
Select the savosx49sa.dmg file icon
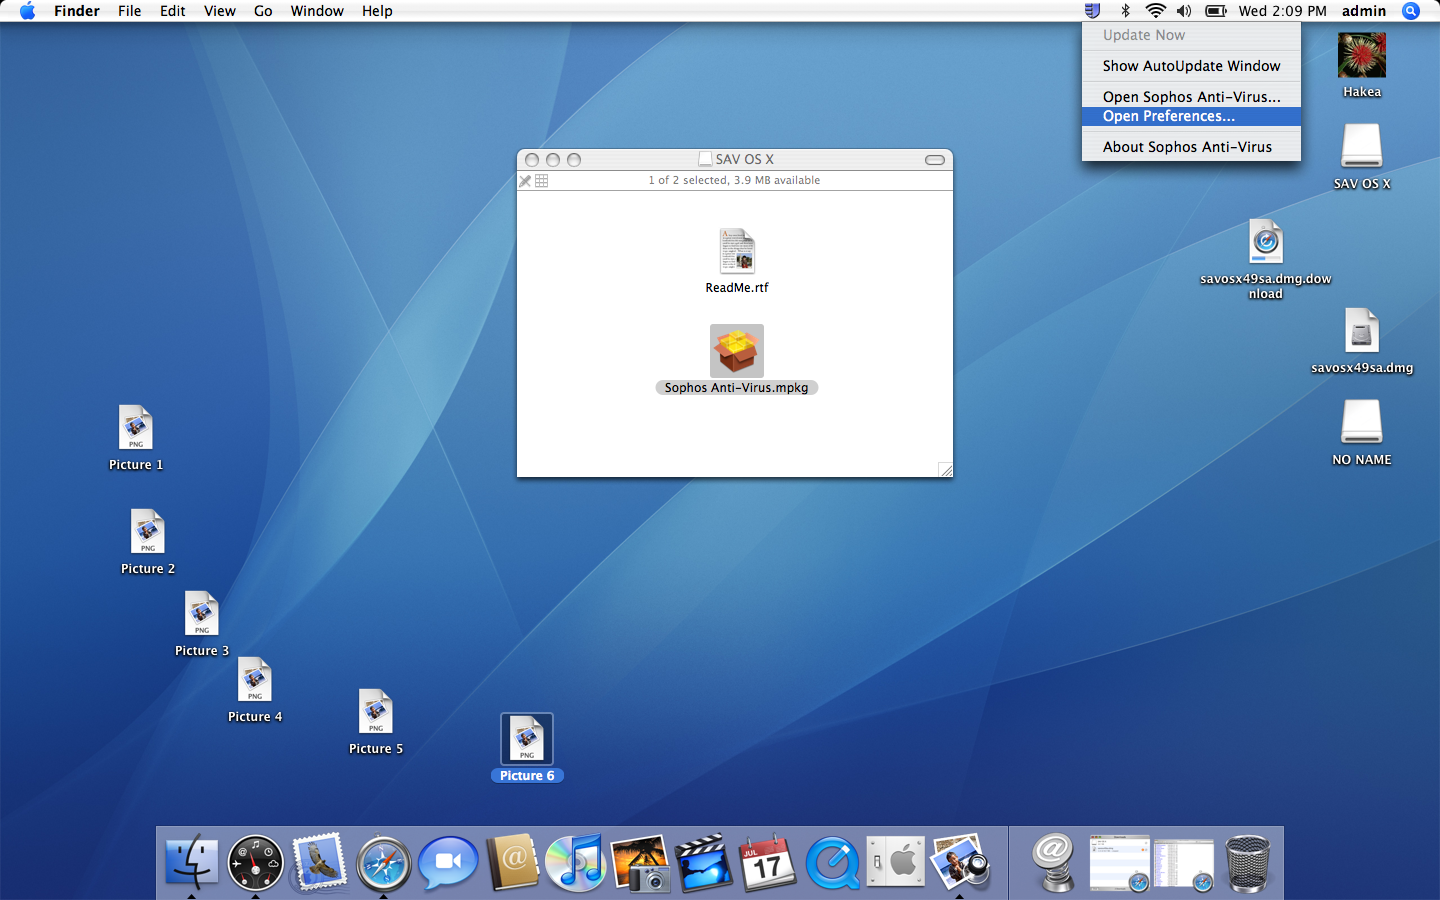(1362, 331)
